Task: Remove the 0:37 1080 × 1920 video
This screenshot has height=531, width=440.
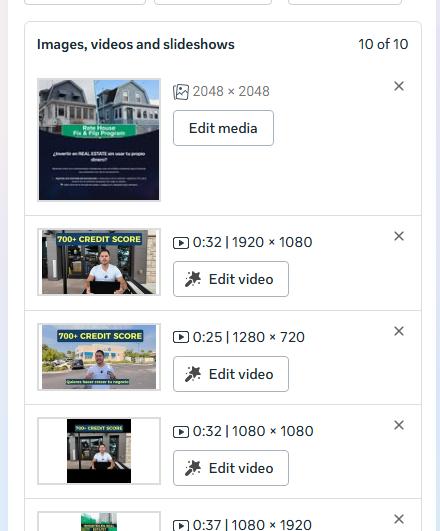Action: pos(399,519)
